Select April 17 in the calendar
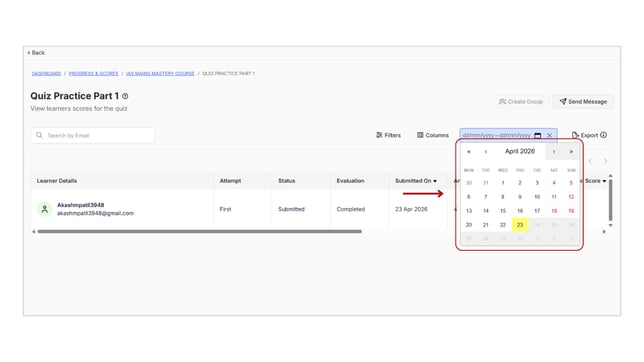The width and height of the screenshot is (644, 362). 537,211
